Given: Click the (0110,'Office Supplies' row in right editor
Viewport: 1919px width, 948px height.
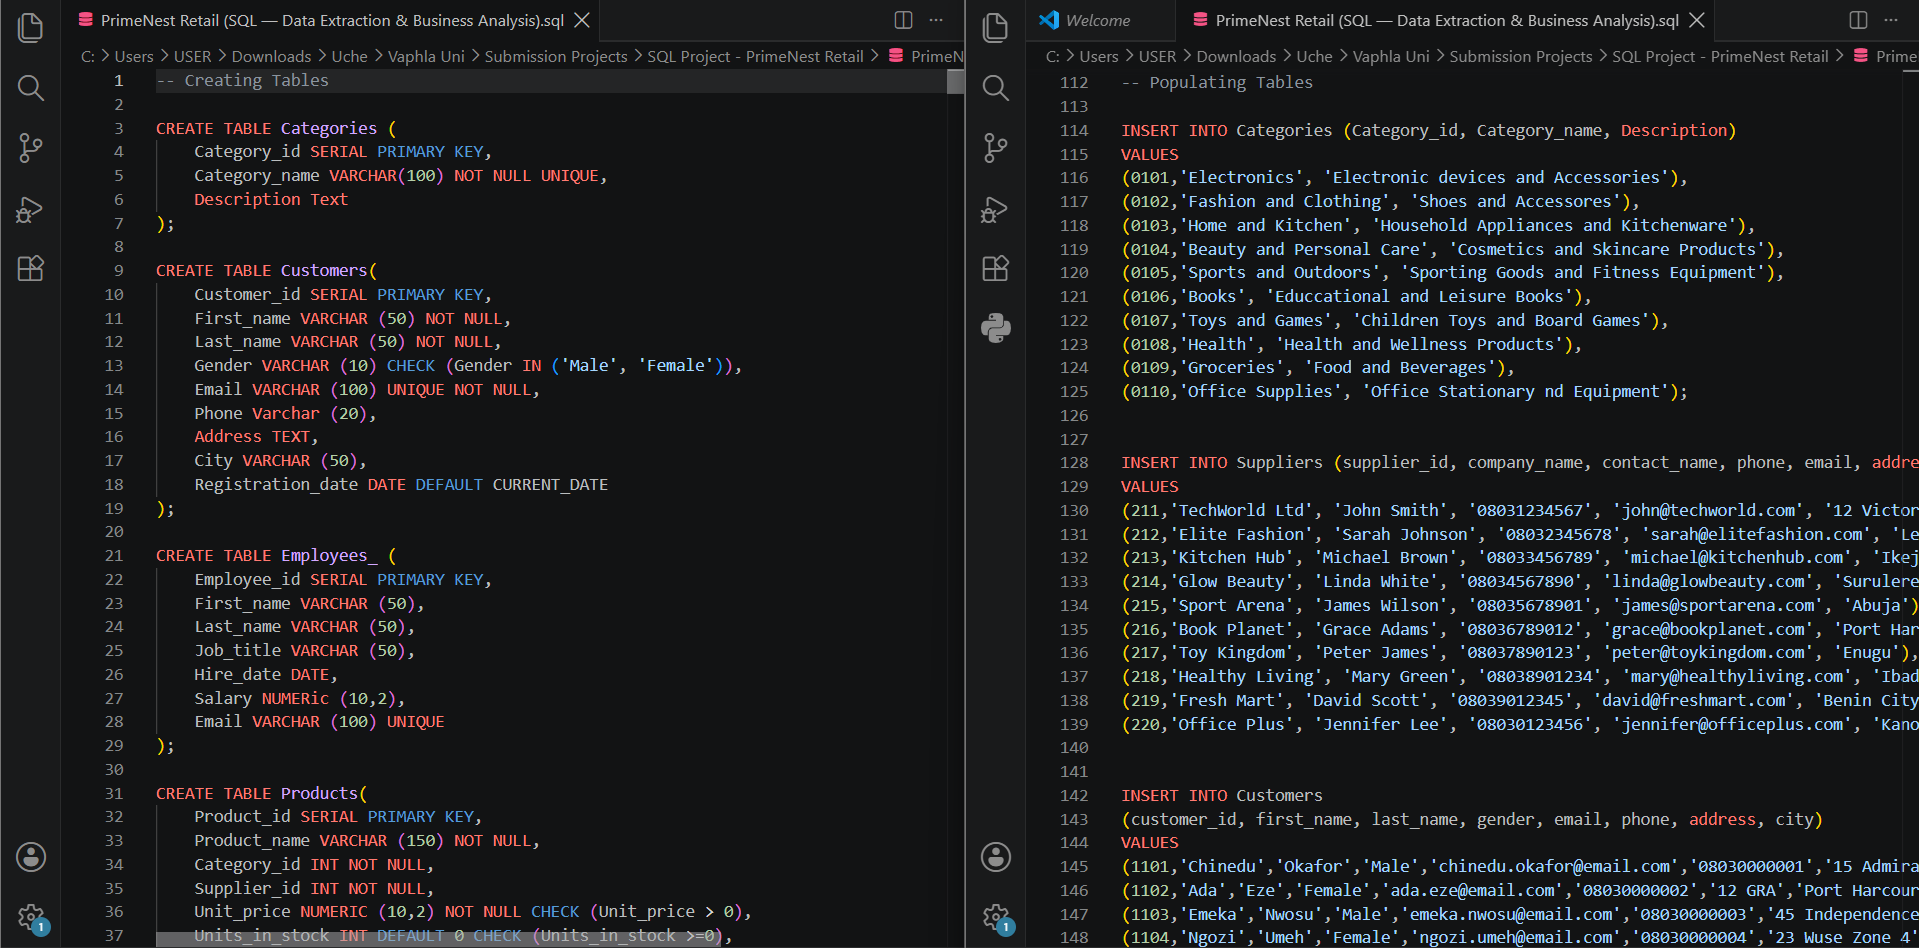Looking at the screenshot, I should coord(1404,392).
